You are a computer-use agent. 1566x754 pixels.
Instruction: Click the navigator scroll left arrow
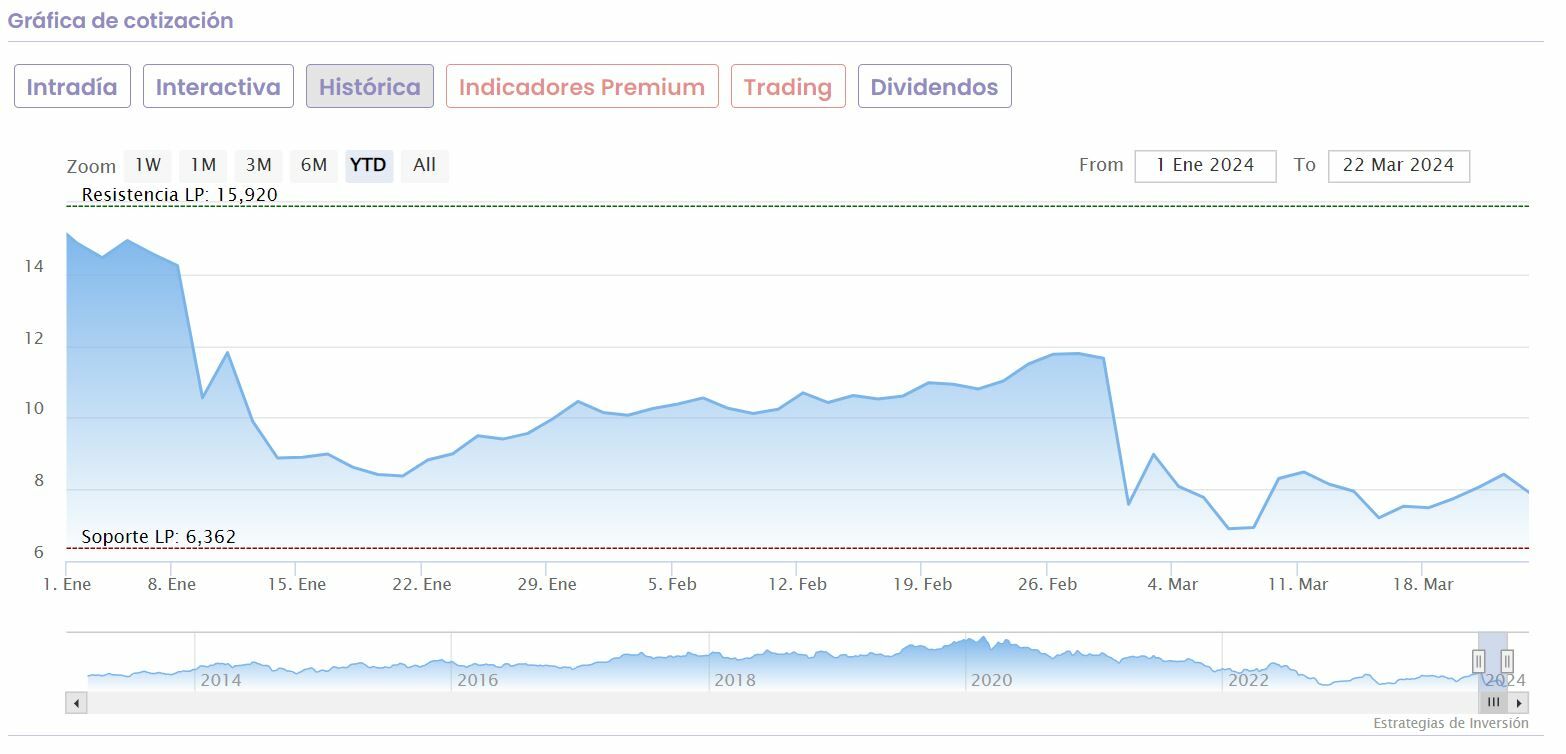76,703
